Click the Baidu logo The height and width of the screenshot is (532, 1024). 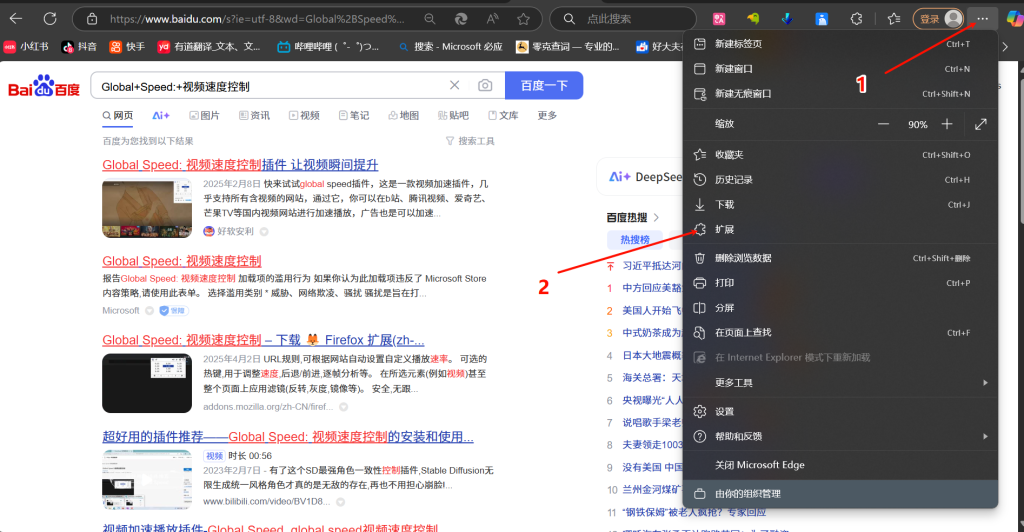click(44, 86)
